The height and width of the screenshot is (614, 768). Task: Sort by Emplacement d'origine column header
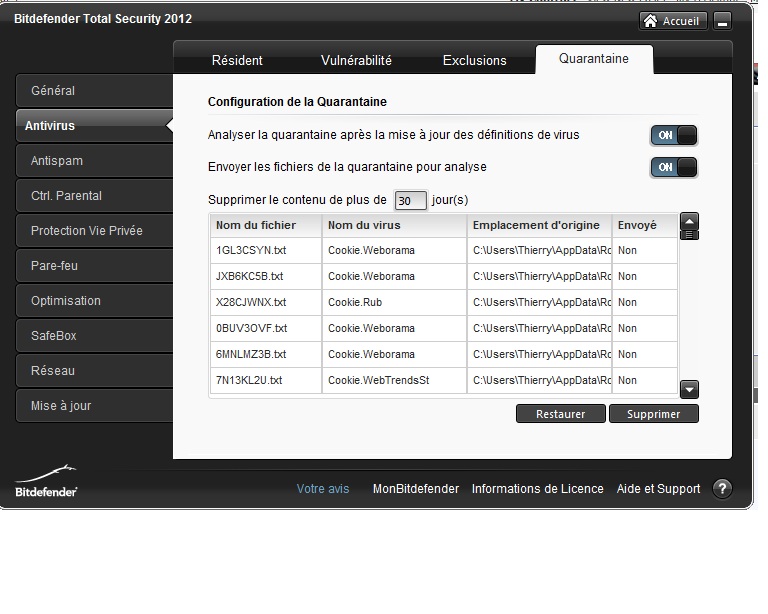click(540, 225)
